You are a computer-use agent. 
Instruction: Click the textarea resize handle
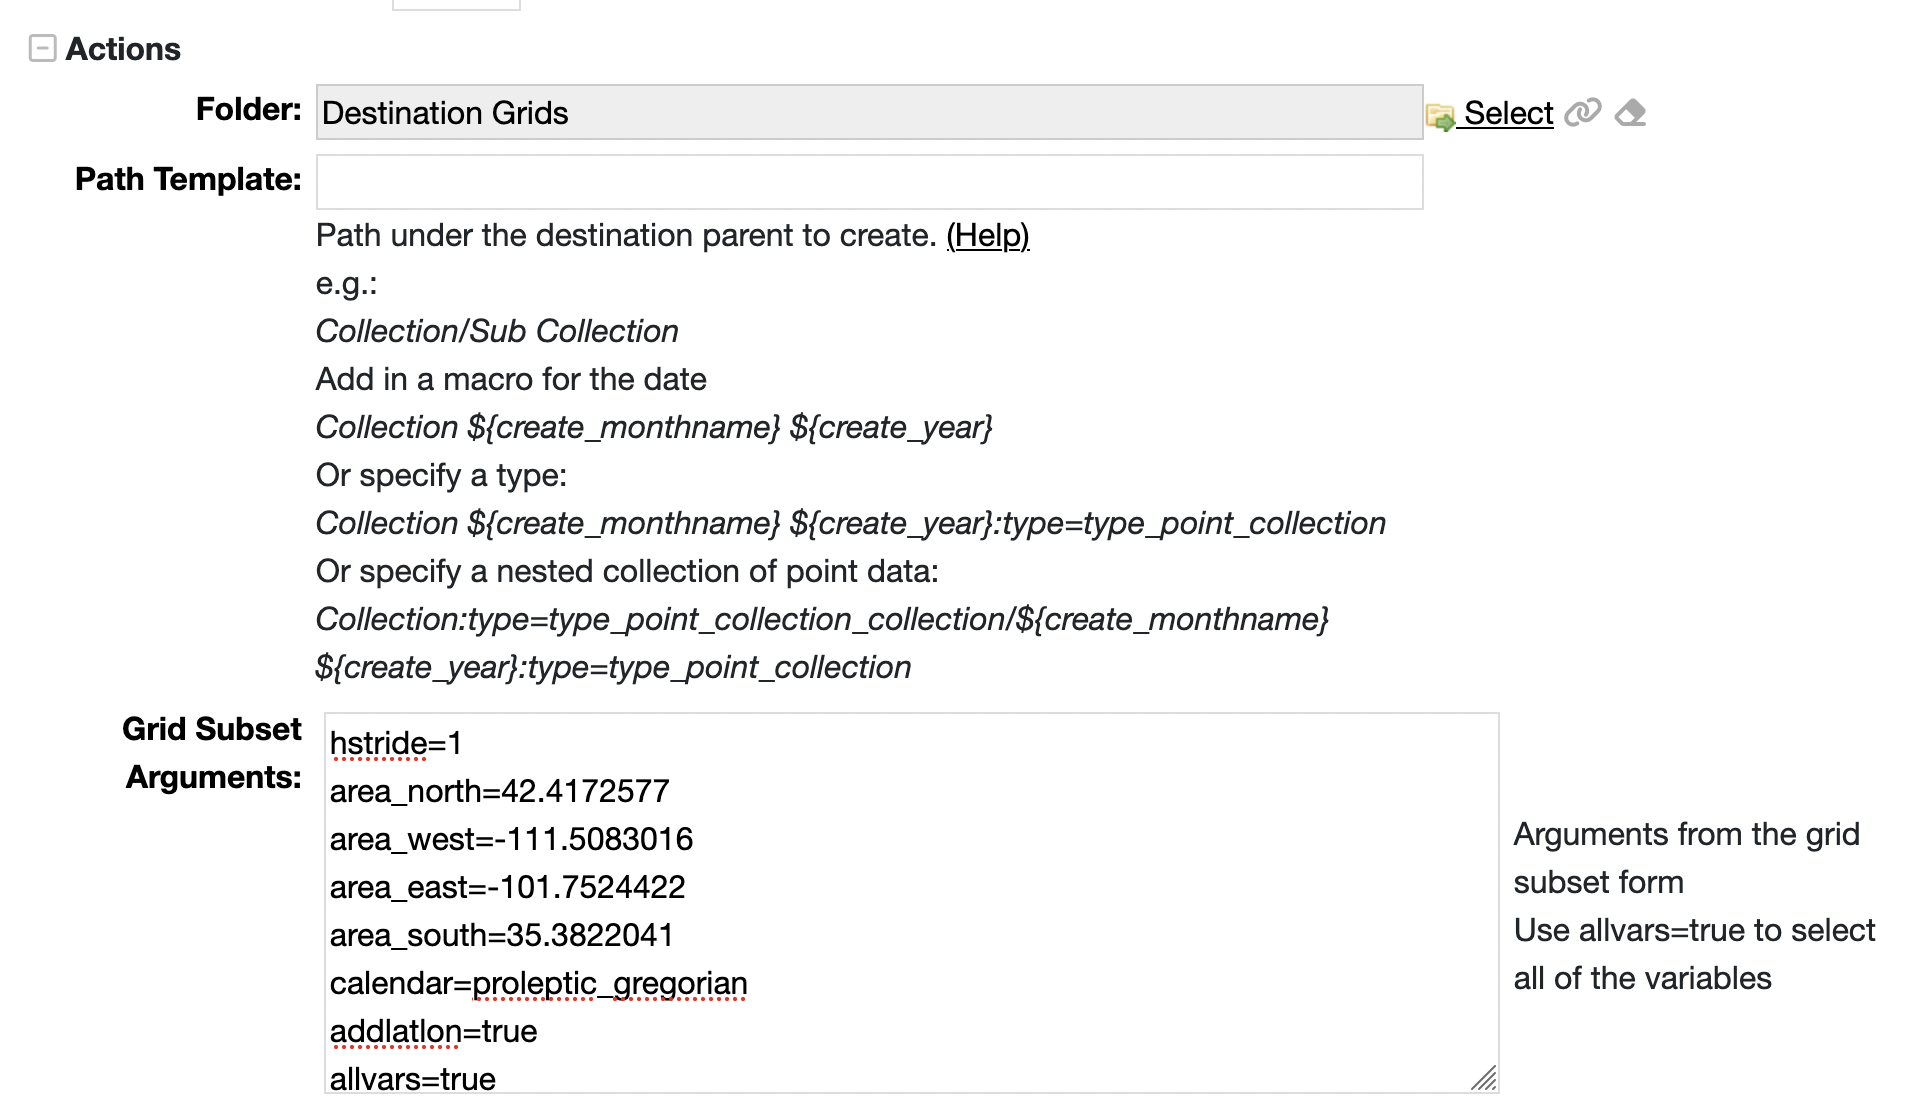coord(1484,1078)
